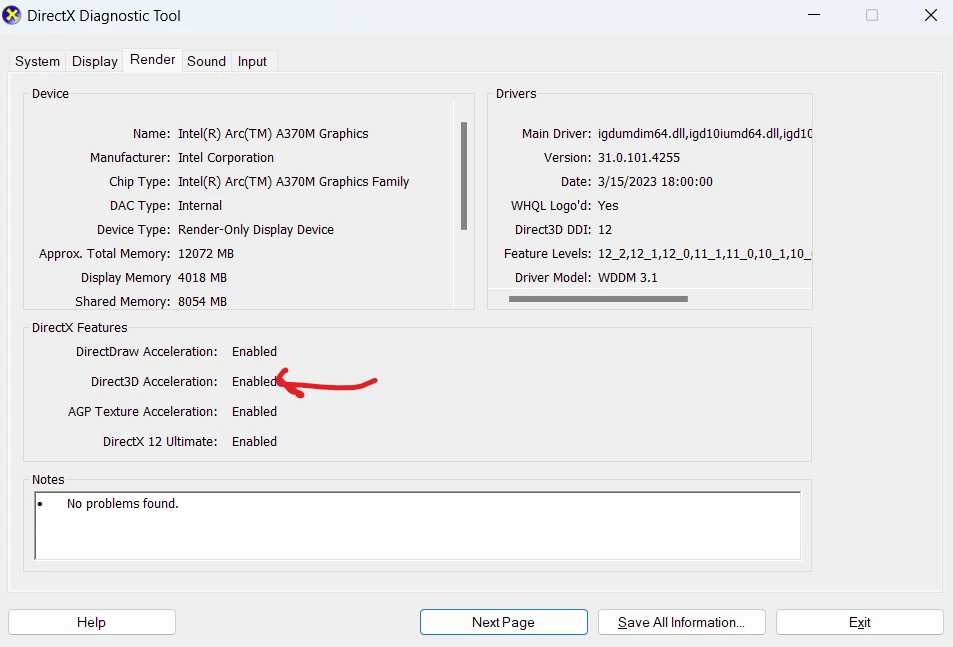Select the Render tab
The height and width of the screenshot is (647, 953).
tap(153, 60)
